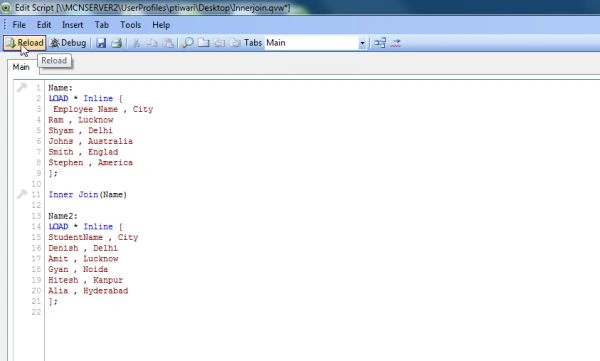Click the wrench marker on line 11

click(x=22, y=194)
